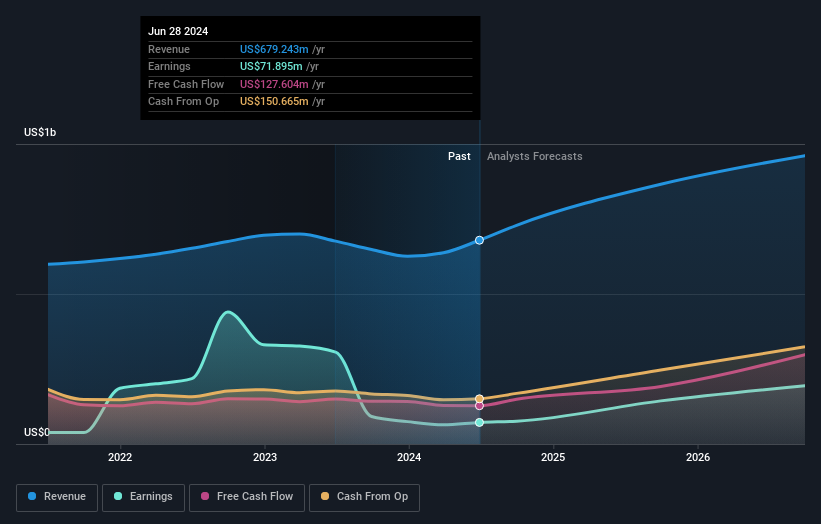Click the 2026 x-axis label
The width and height of the screenshot is (821, 524).
(x=698, y=457)
